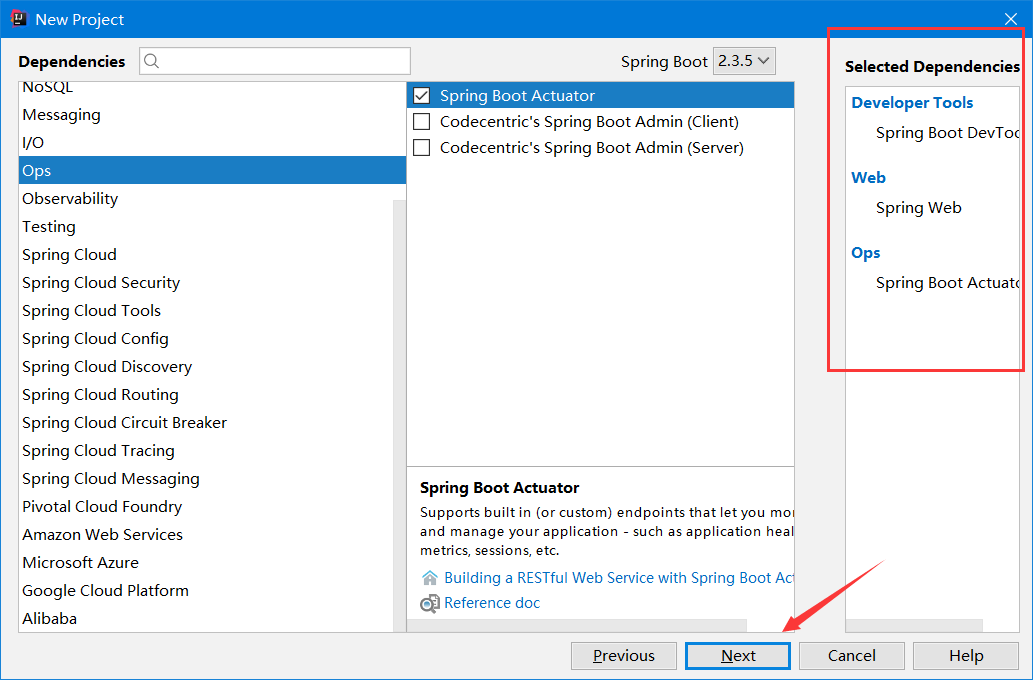
Task: Click the Previous button
Action: [623, 656]
